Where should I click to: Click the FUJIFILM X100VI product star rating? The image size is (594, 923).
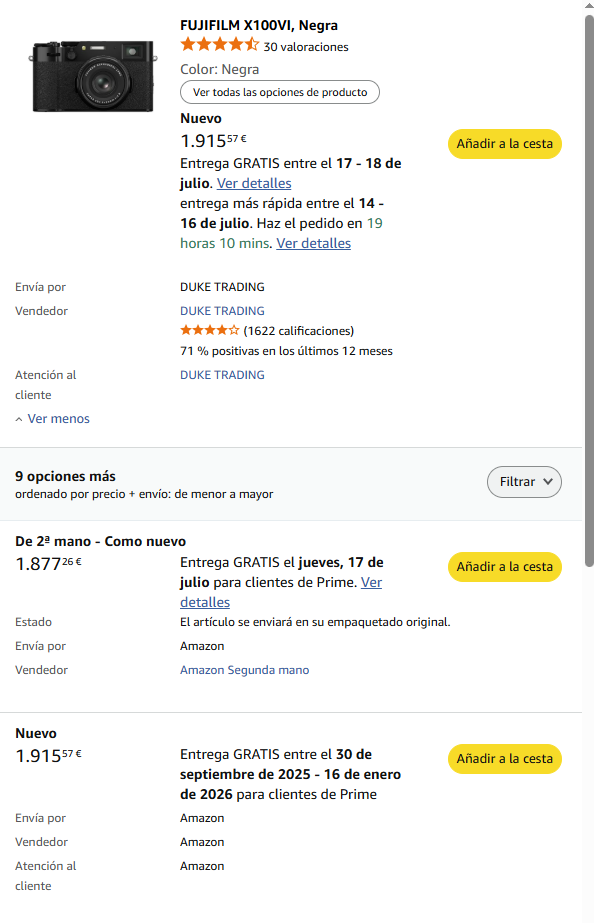[x=220, y=45]
